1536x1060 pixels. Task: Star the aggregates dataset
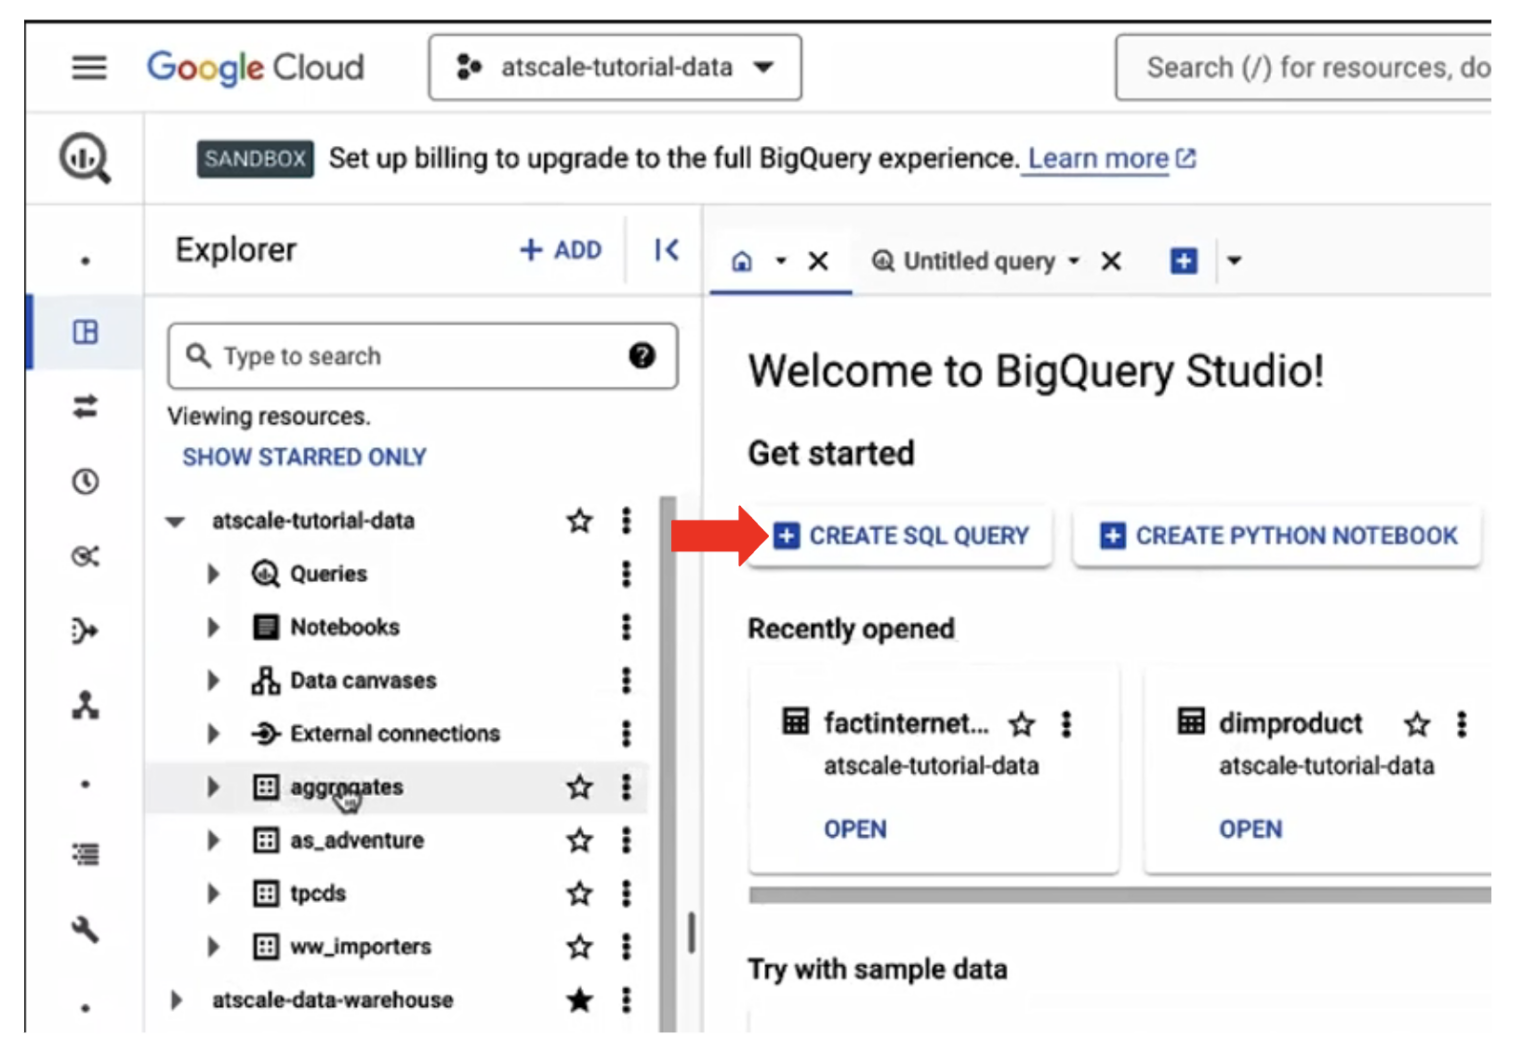click(578, 787)
